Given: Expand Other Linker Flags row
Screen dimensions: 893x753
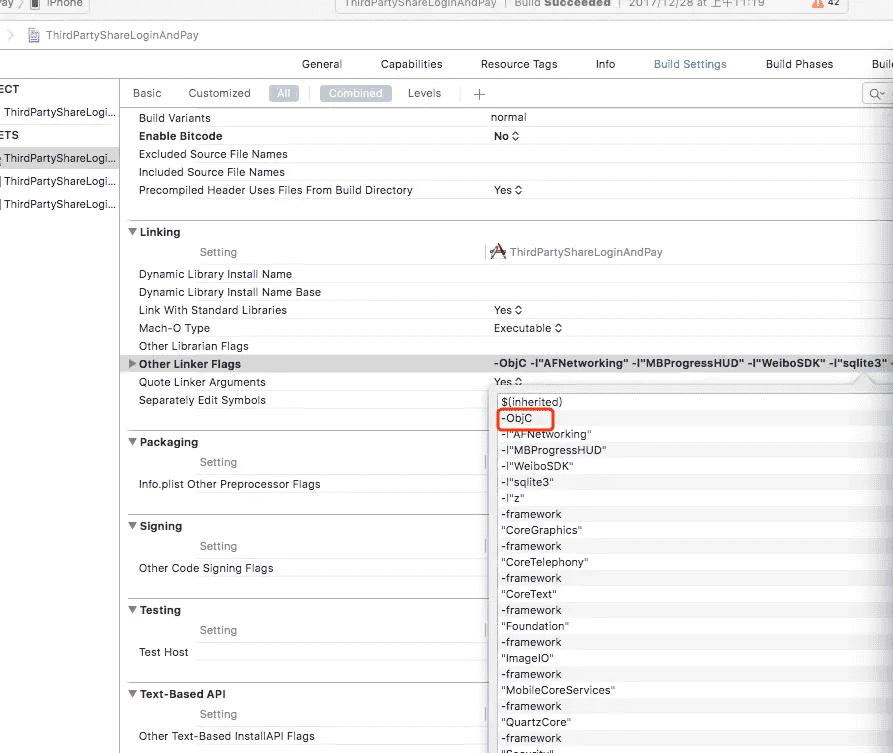Looking at the screenshot, I should click(132, 363).
